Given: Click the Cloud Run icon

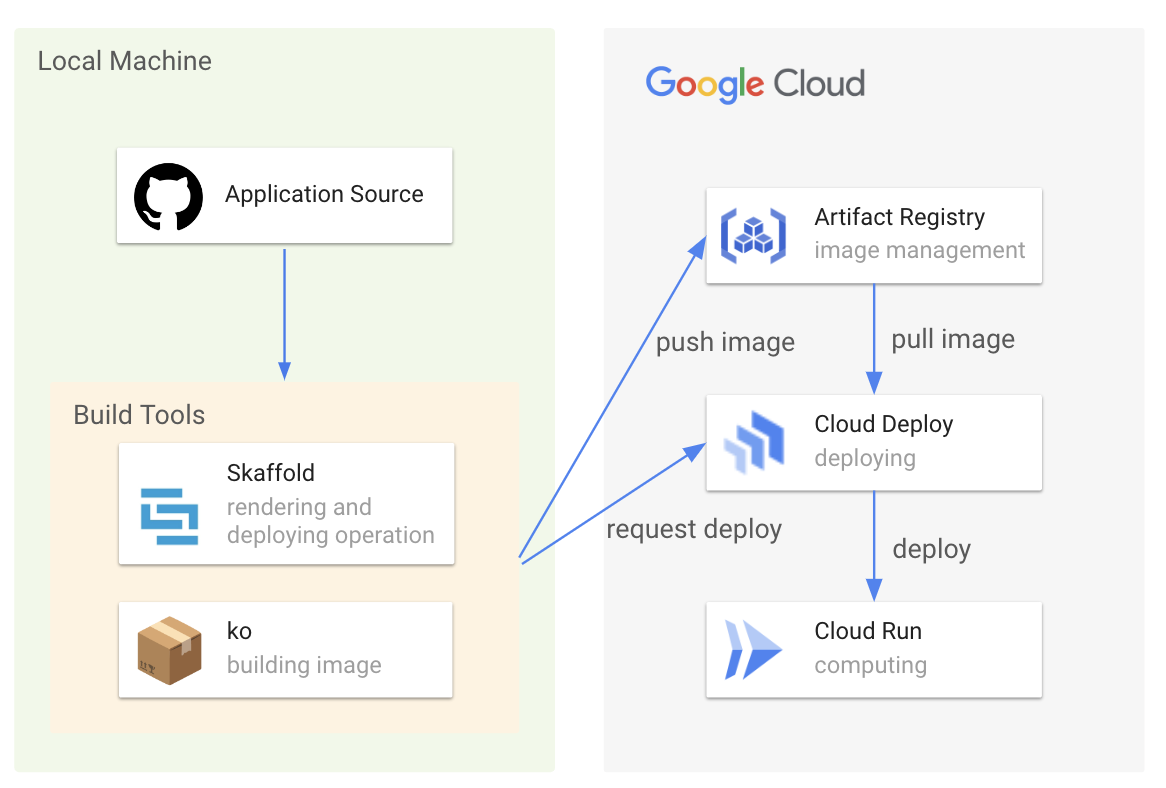Looking at the screenshot, I should click(753, 650).
